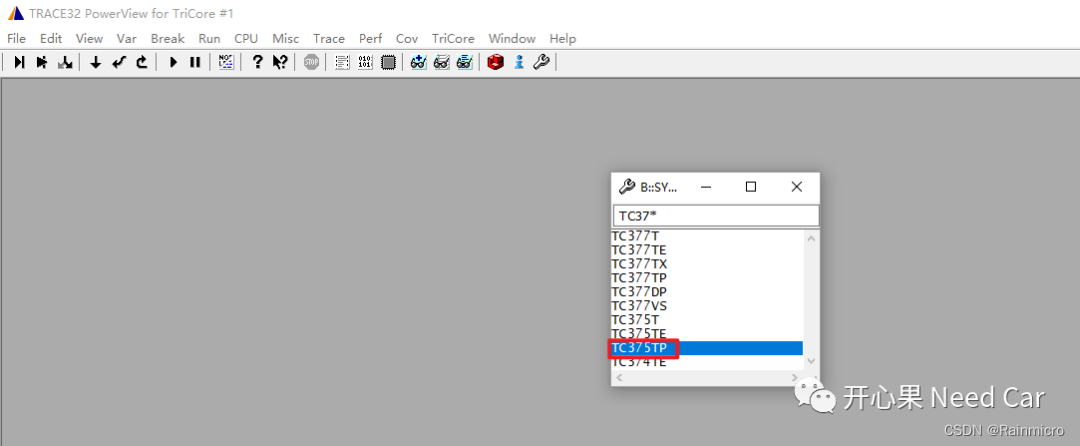The height and width of the screenshot is (446, 1080).
Task: Click the down-arrow Return toolbar icon
Action: coord(96,63)
